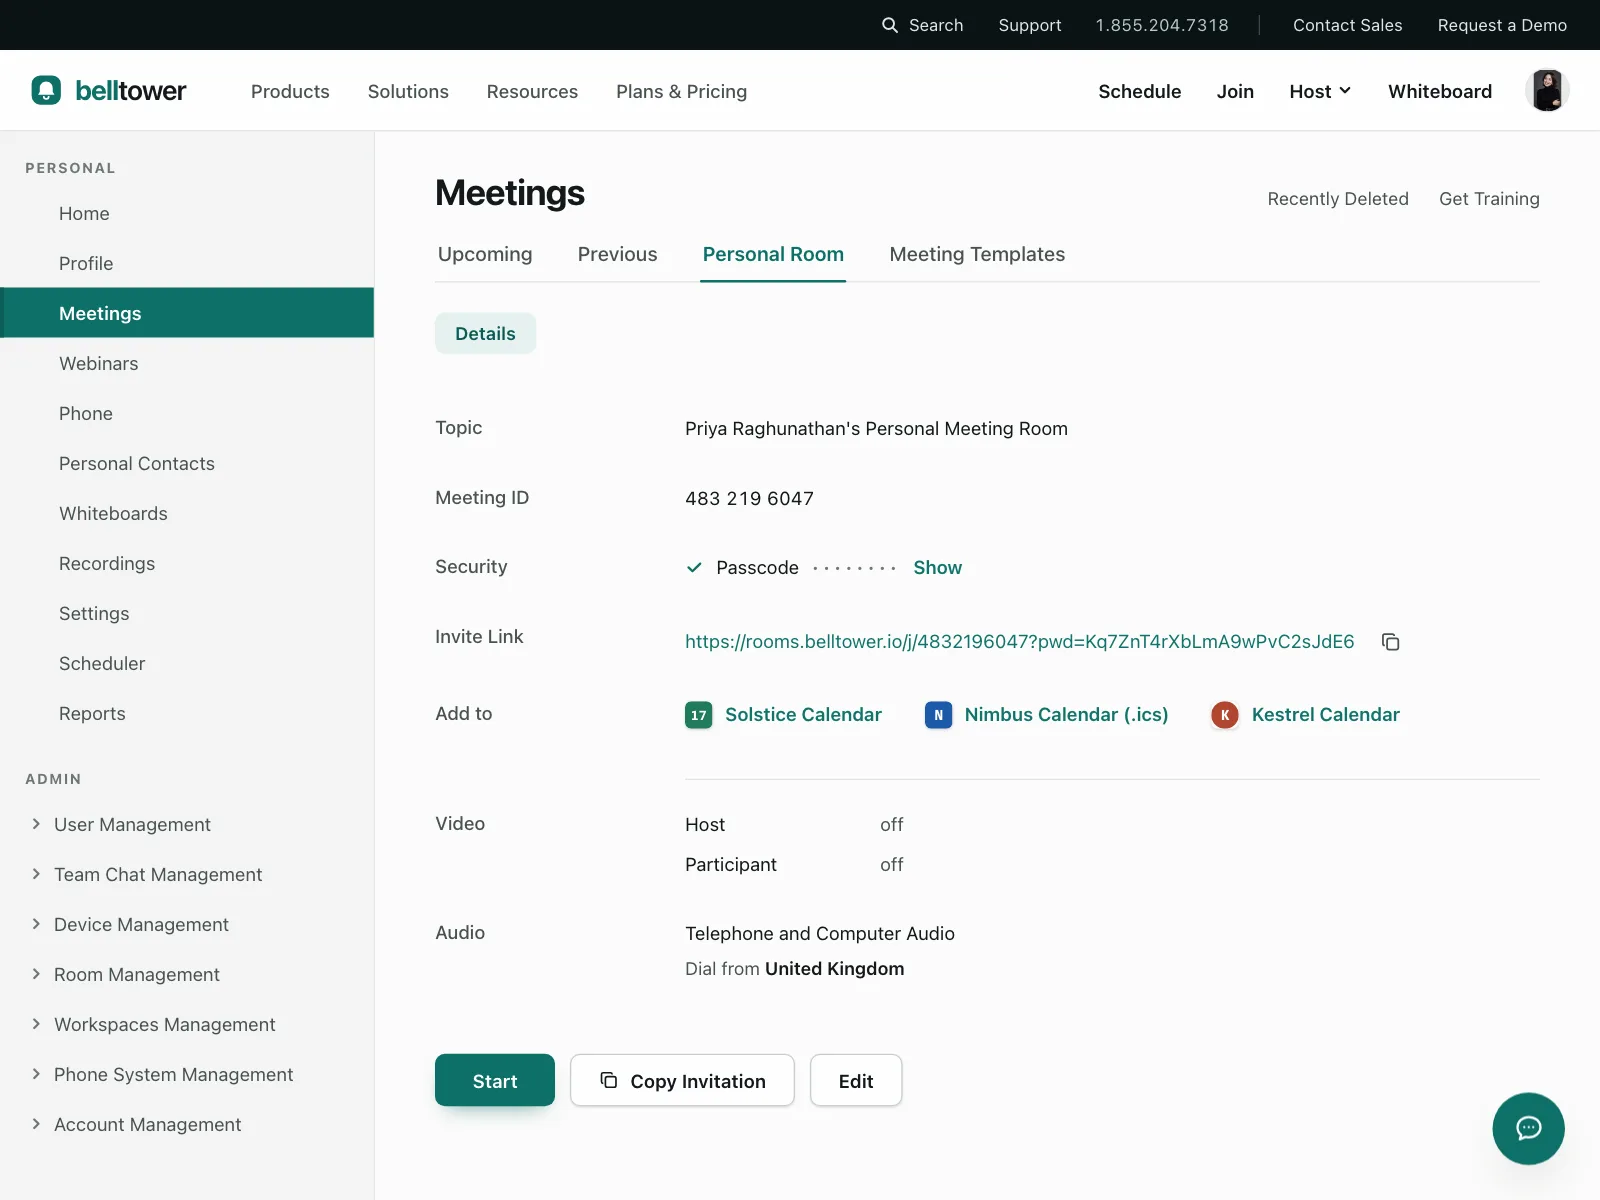Go to Home in the sidebar

click(x=187, y=214)
